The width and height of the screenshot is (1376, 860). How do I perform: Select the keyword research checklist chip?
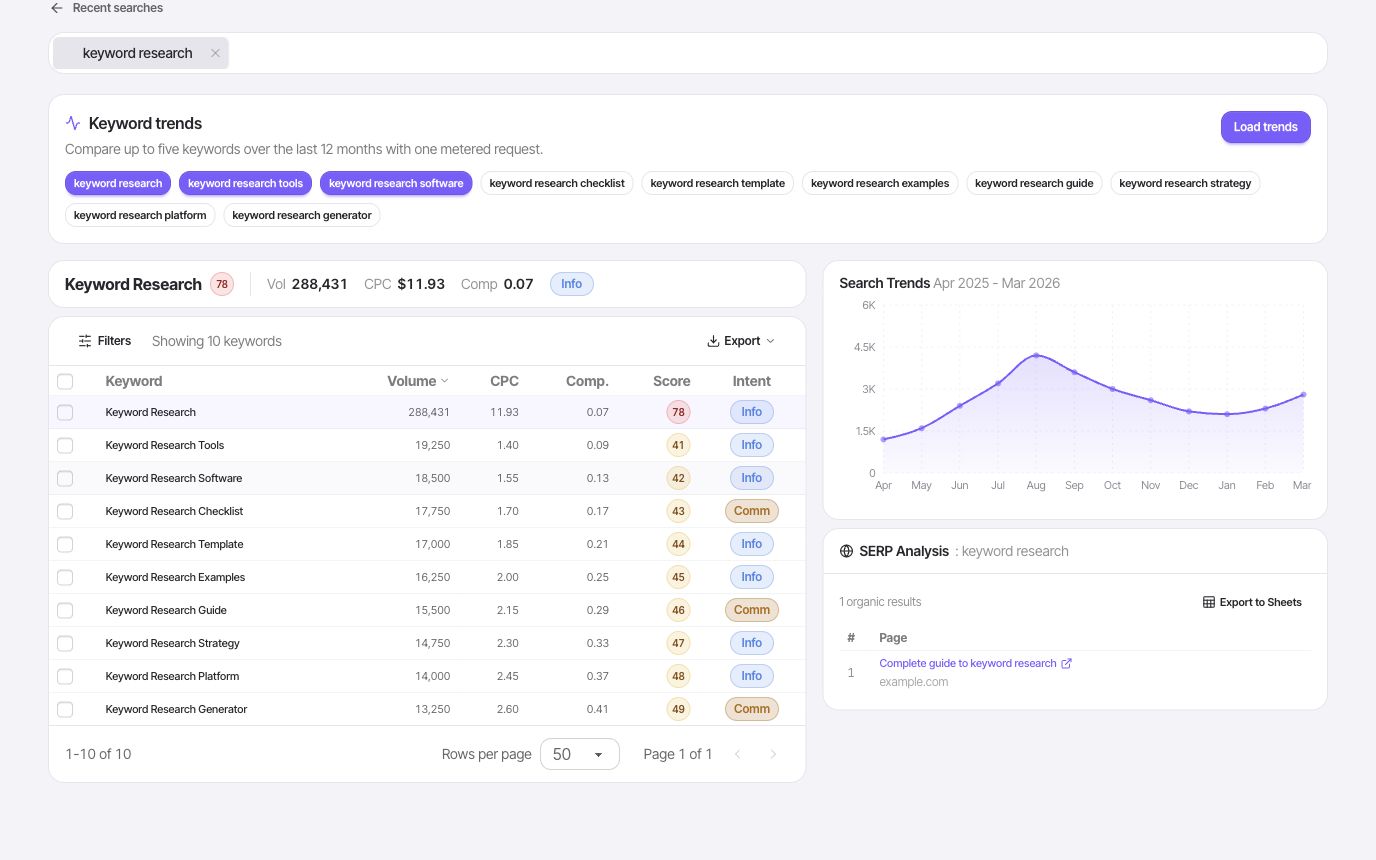click(557, 183)
